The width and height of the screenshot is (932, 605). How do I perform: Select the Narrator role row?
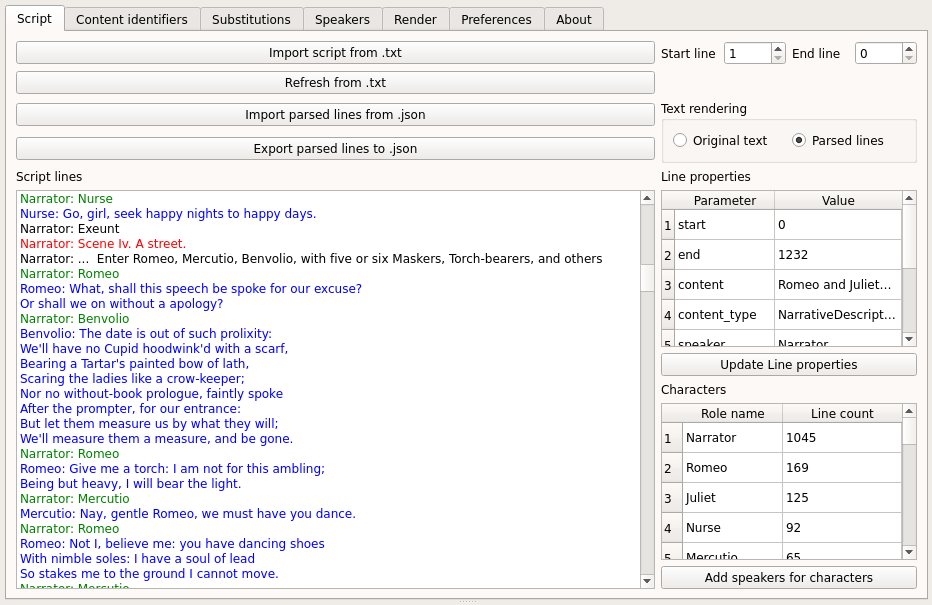pyautogui.click(x=732, y=438)
